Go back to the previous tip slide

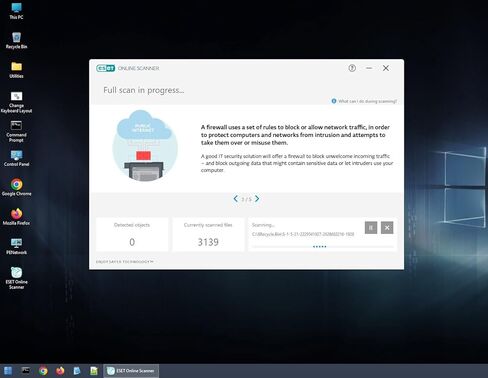[x=236, y=199]
